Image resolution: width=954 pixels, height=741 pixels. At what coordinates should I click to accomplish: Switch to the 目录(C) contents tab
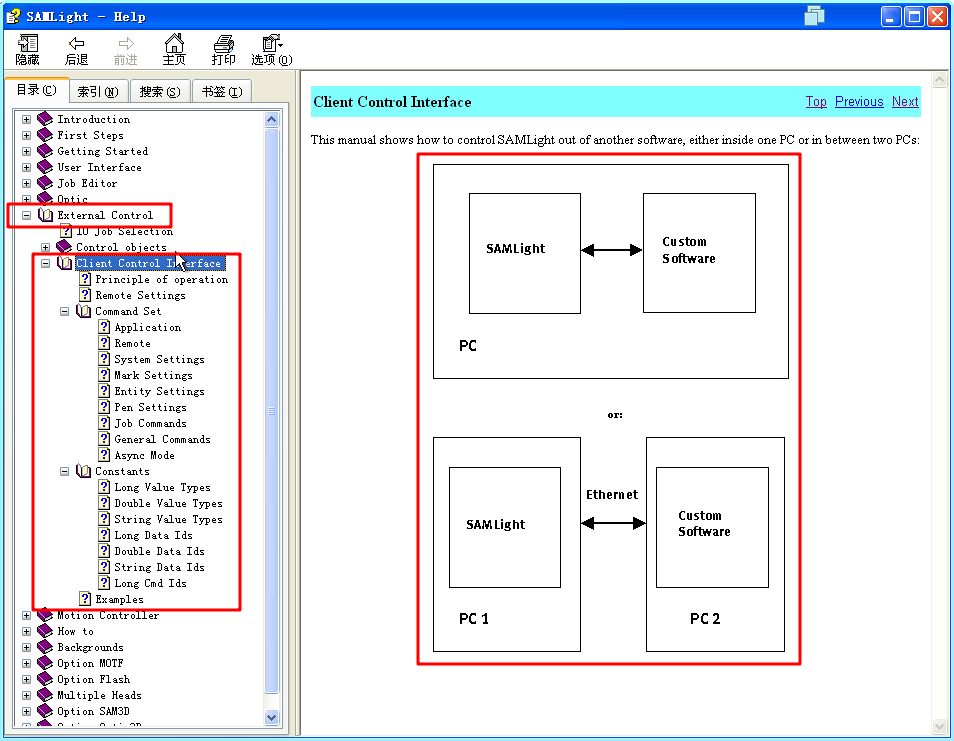[x=37, y=90]
